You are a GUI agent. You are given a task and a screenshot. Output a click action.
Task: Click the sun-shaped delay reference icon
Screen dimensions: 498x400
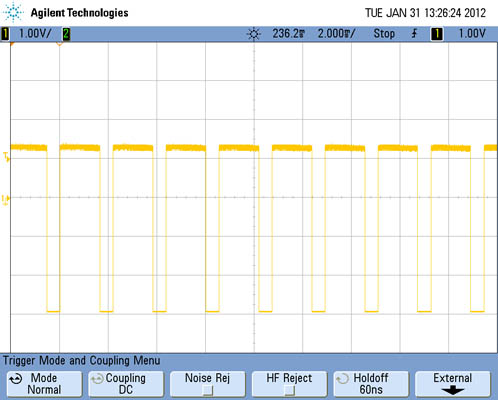pos(254,34)
